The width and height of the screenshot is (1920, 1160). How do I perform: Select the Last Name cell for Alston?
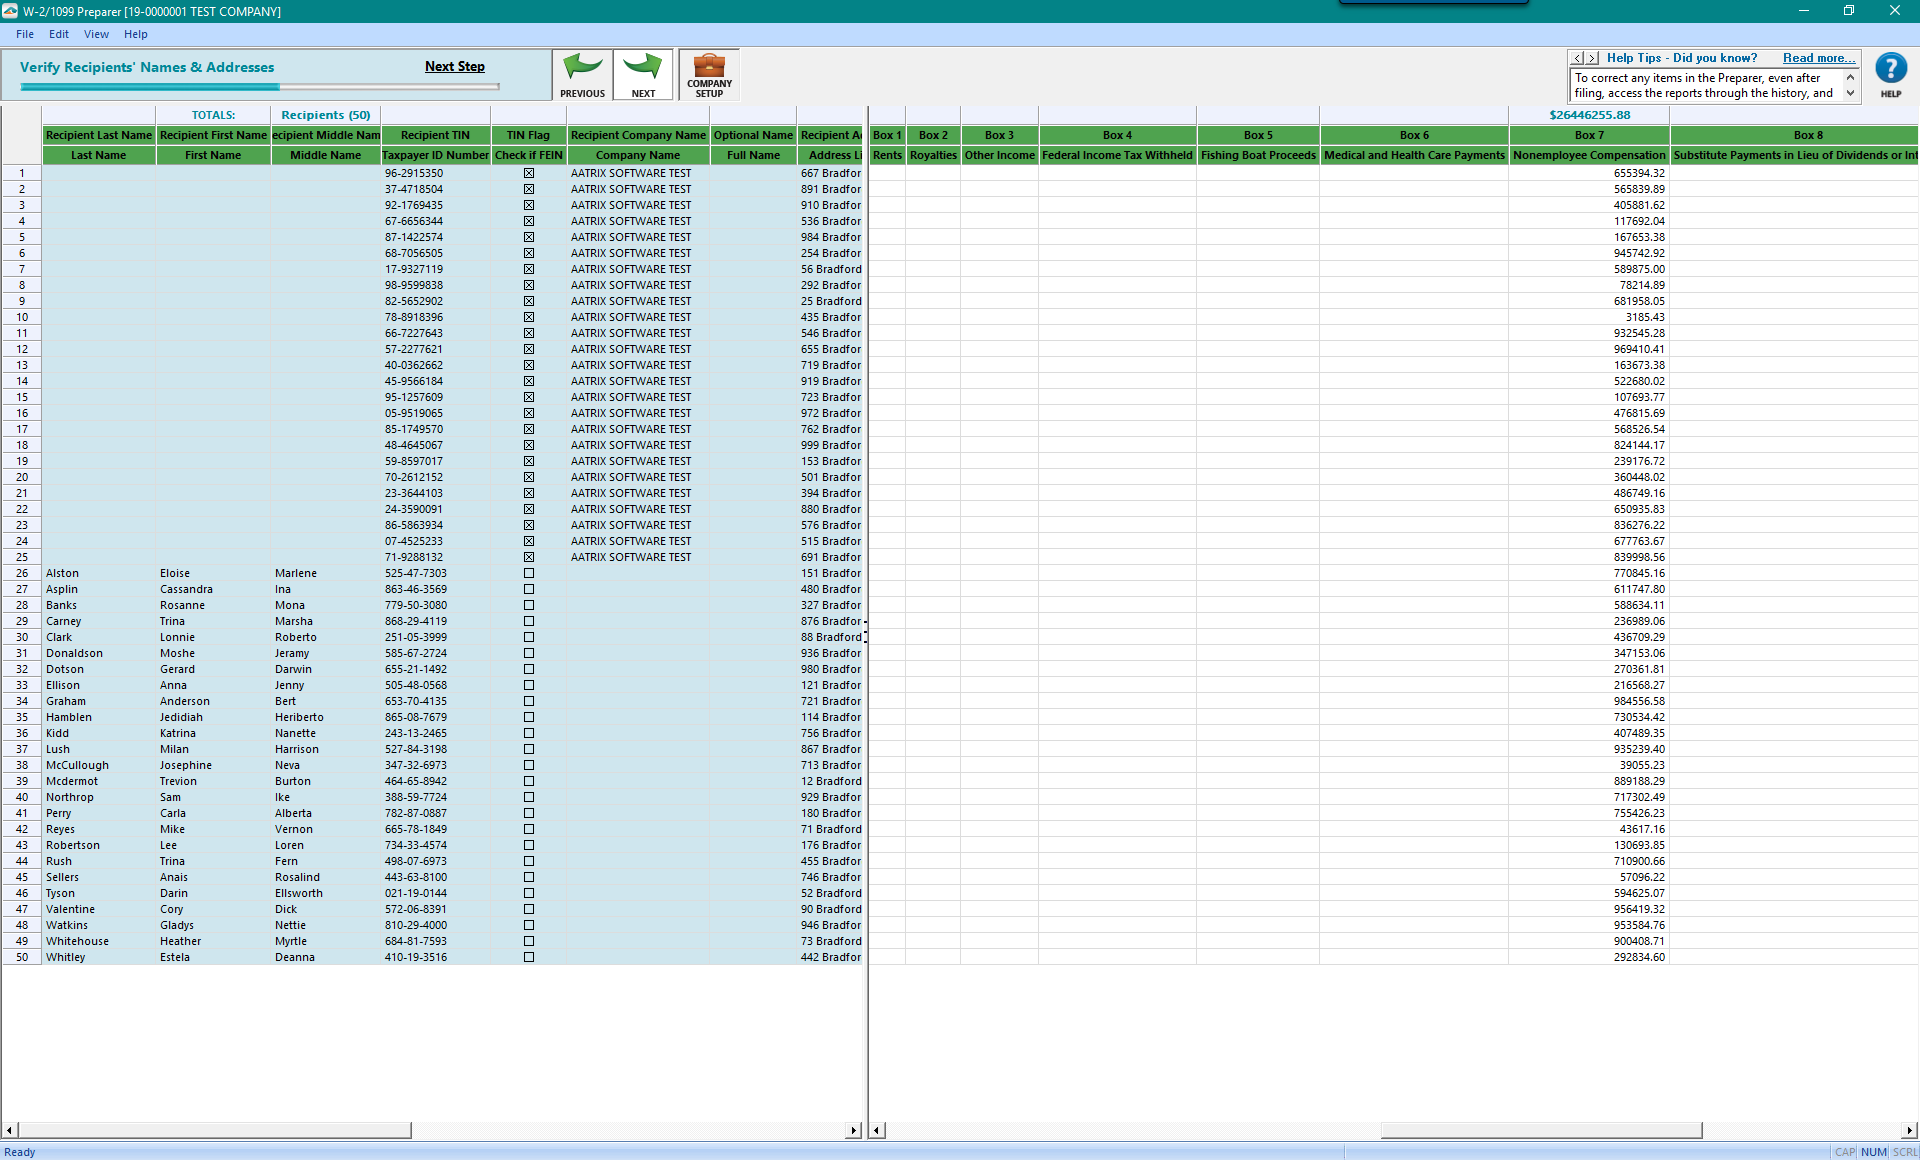pyautogui.click(x=98, y=573)
